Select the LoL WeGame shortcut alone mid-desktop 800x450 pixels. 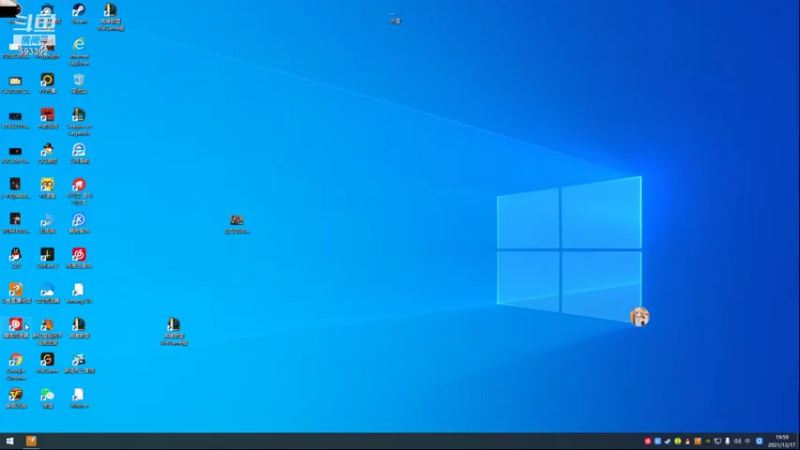(x=173, y=331)
